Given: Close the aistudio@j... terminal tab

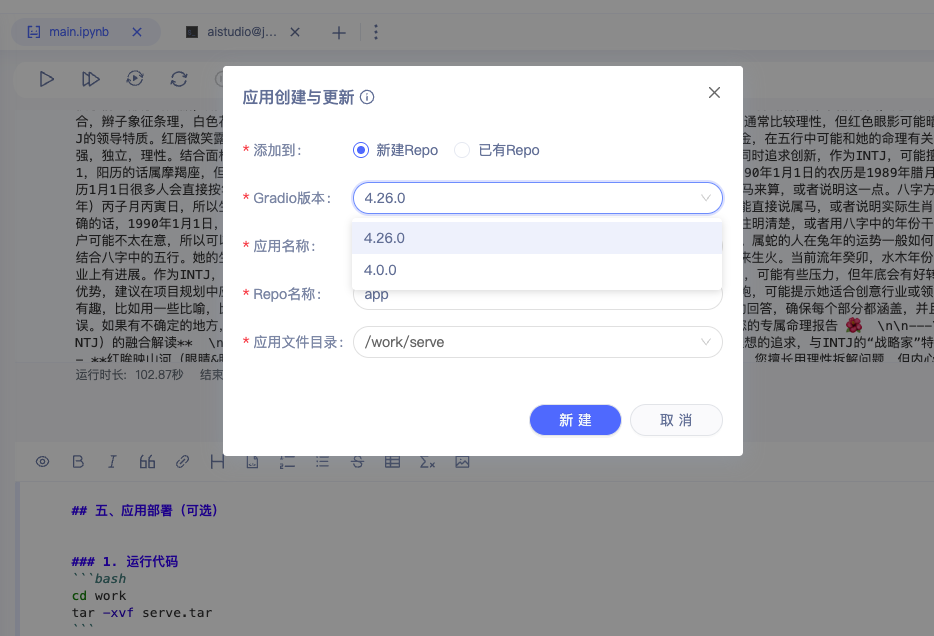Looking at the screenshot, I should pyautogui.click(x=295, y=32).
